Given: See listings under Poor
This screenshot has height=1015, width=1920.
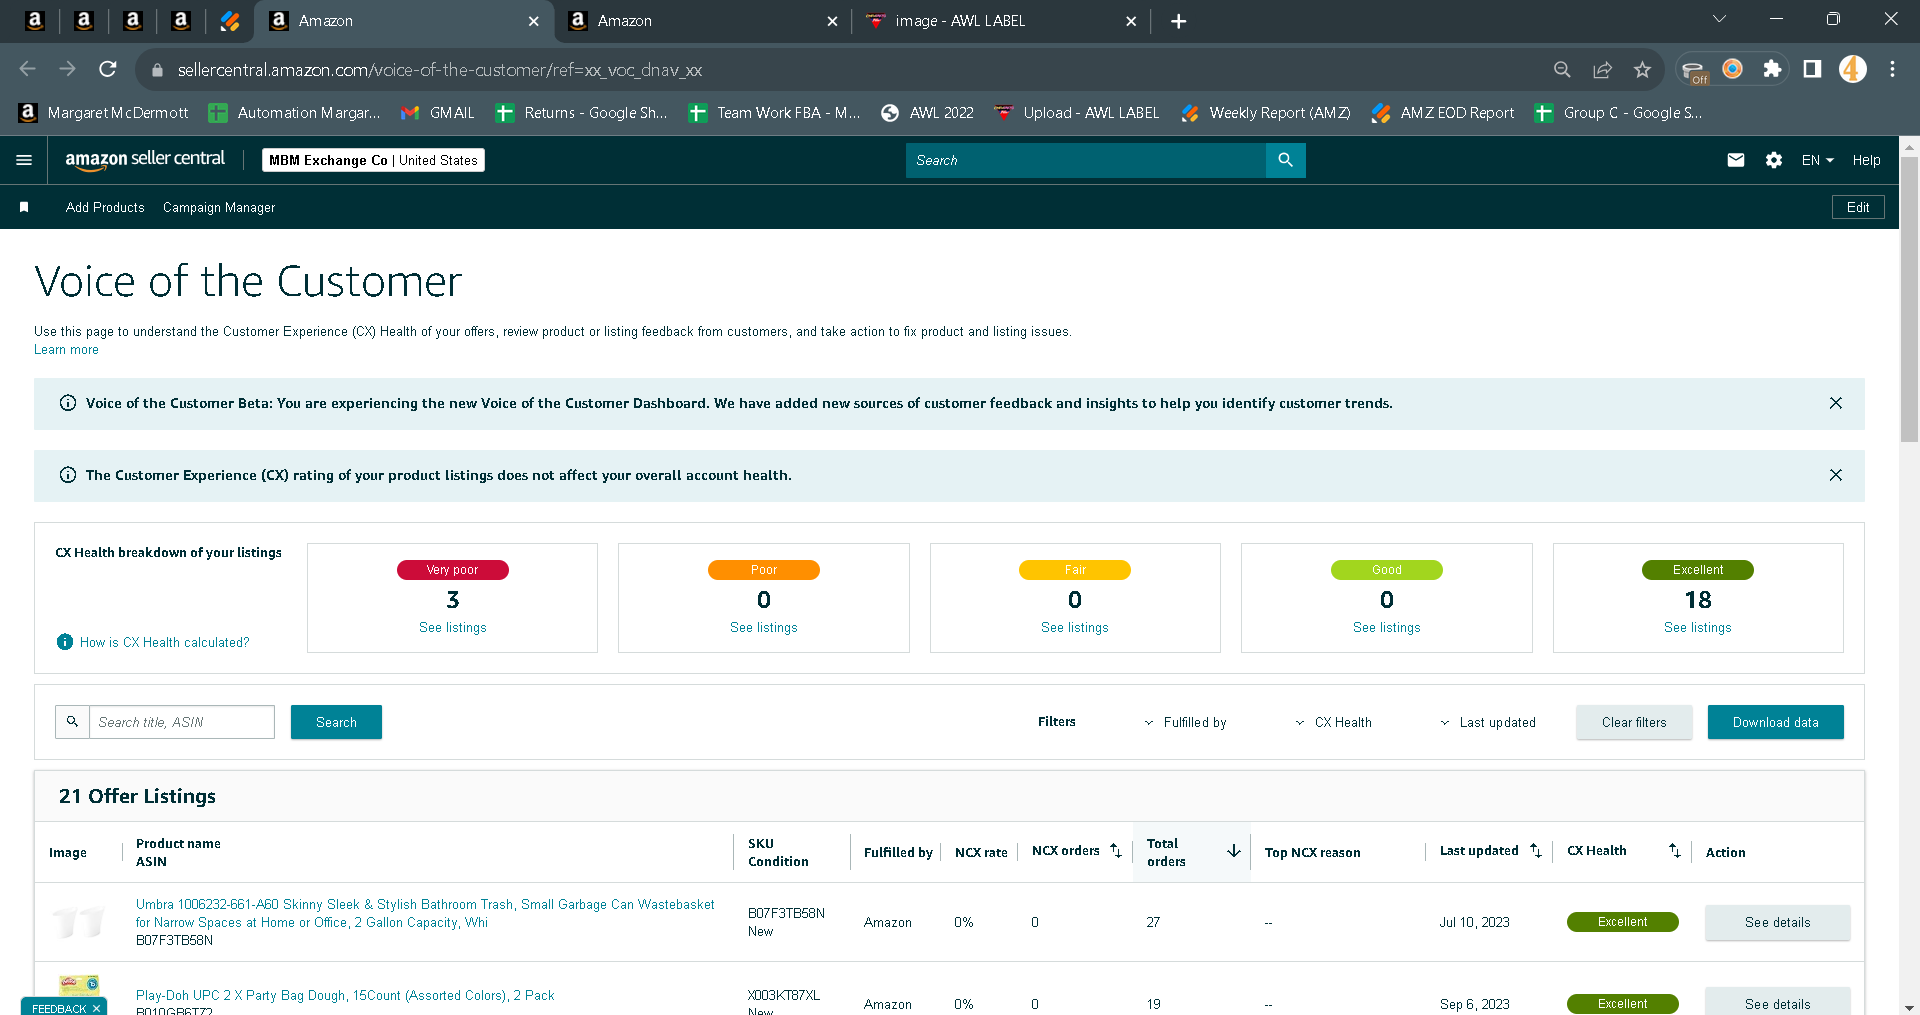Looking at the screenshot, I should tap(763, 627).
